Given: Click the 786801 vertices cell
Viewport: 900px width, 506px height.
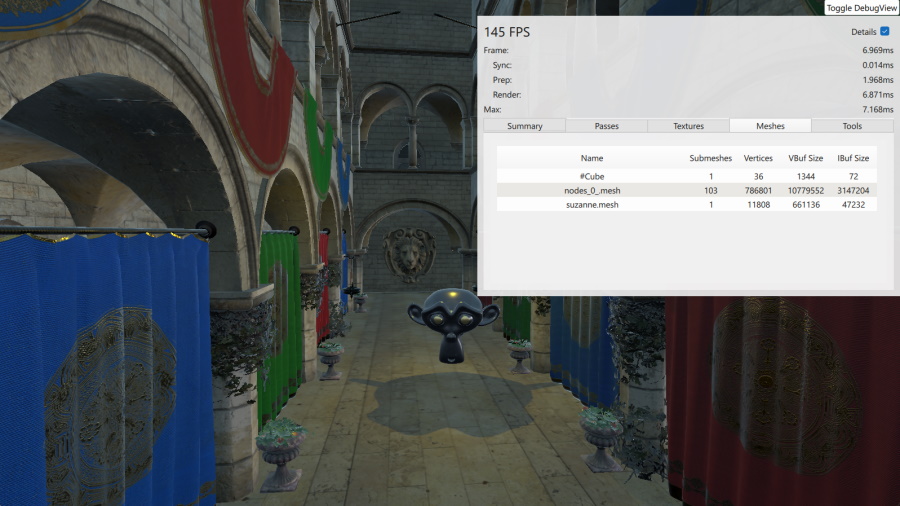Looking at the screenshot, I should tap(758, 190).
